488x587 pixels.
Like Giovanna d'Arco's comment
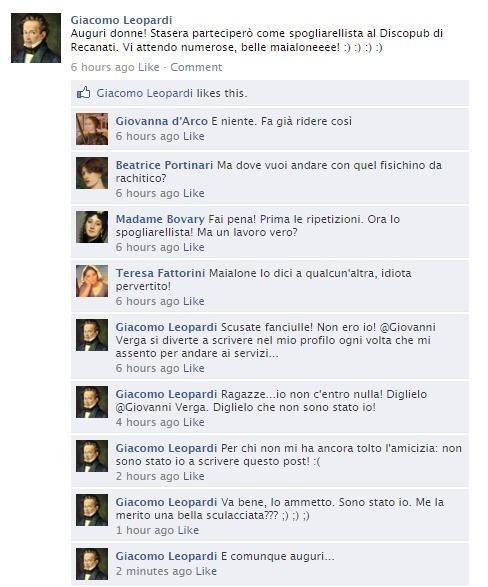tap(194, 136)
